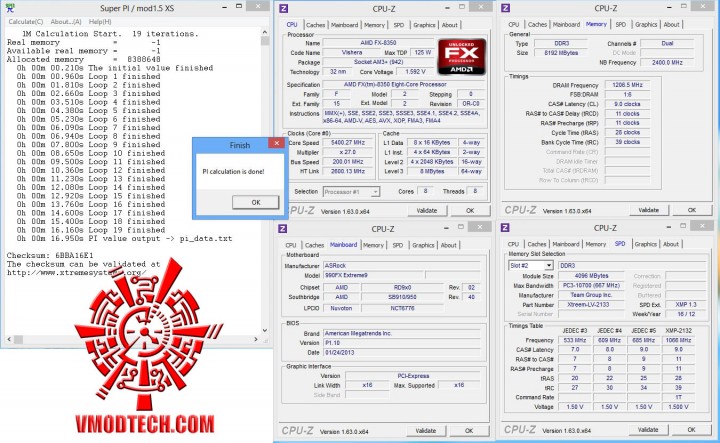Click the Super PI vertical scrollbar down arrow
720x443 pixels.
[x=264, y=330]
